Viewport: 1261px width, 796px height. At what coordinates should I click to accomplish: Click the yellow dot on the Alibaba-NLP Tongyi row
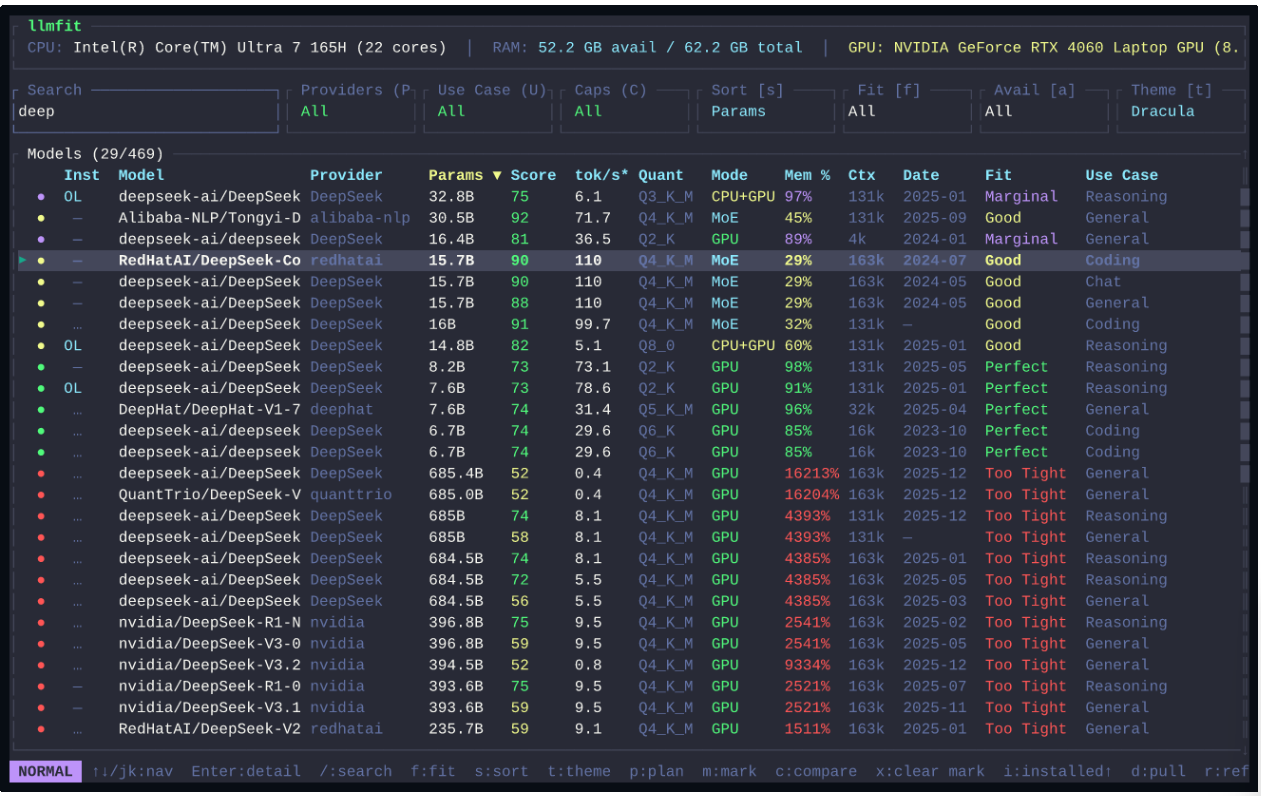[41, 218]
